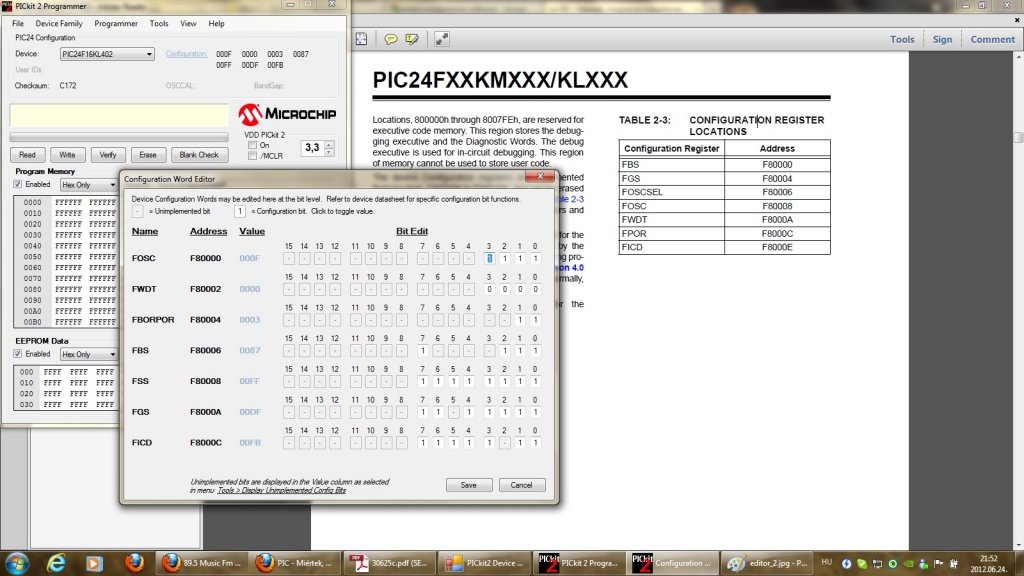Viewport: 1024px width, 576px height.
Task: Open the EEPROM Data Hex Only dropdown
Action: coord(88,354)
